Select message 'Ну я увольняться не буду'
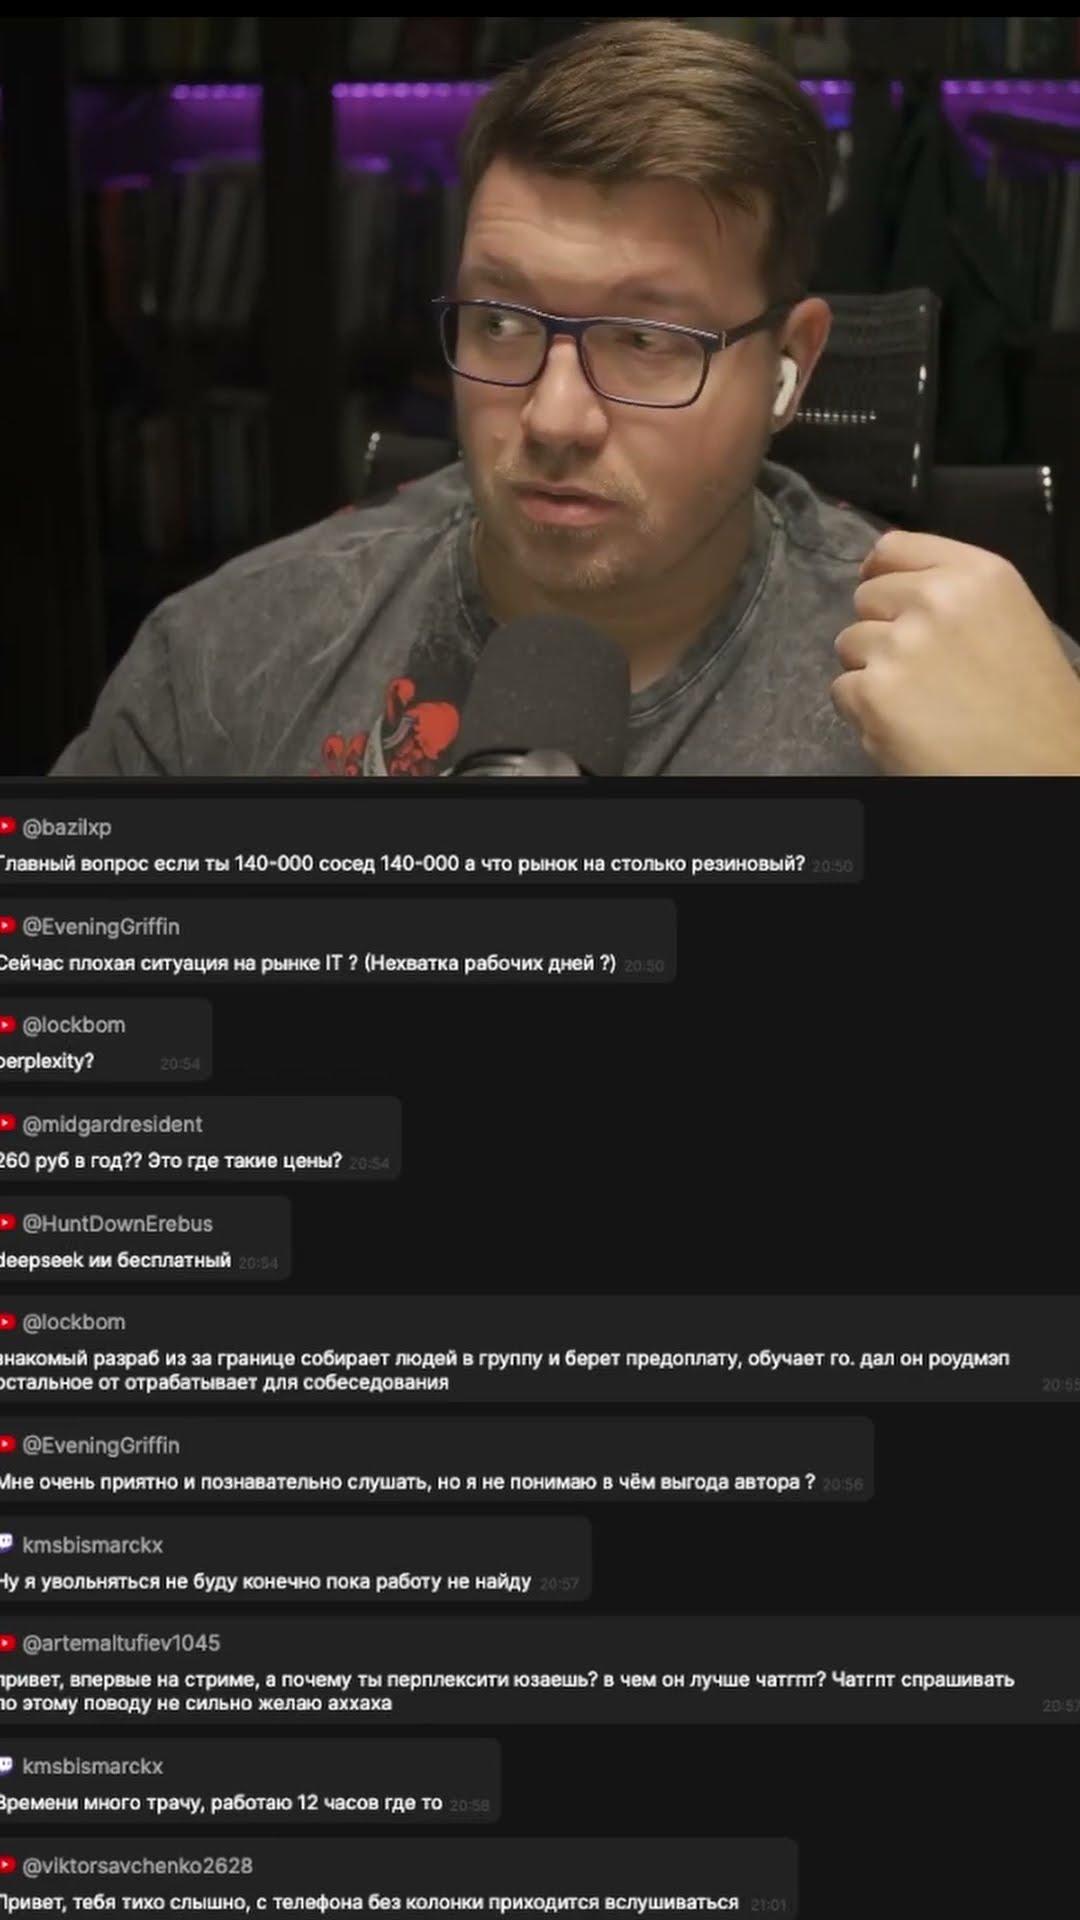The width and height of the screenshot is (1080, 1920). [265, 1581]
